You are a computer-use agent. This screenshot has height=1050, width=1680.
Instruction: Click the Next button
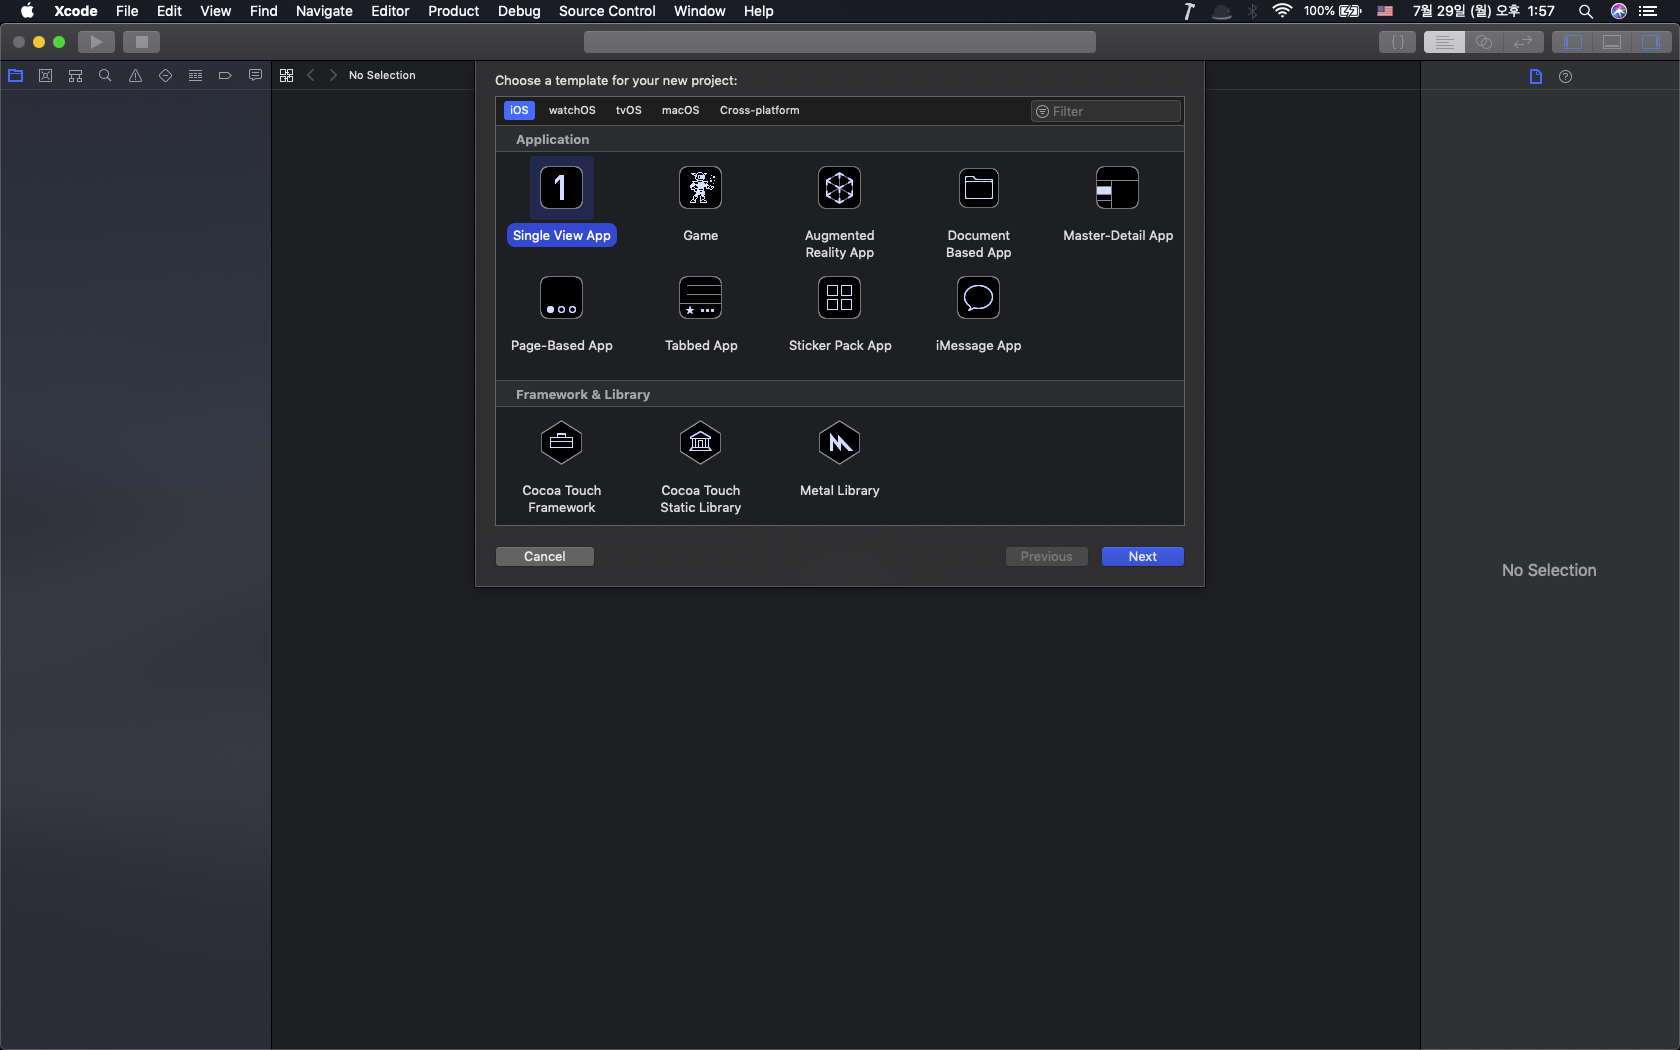1143,557
